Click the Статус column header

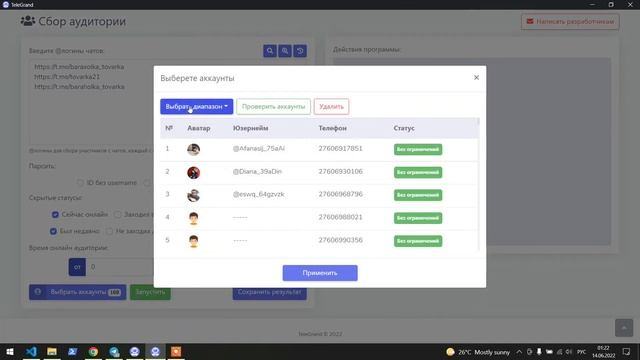click(x=404, y=128)
